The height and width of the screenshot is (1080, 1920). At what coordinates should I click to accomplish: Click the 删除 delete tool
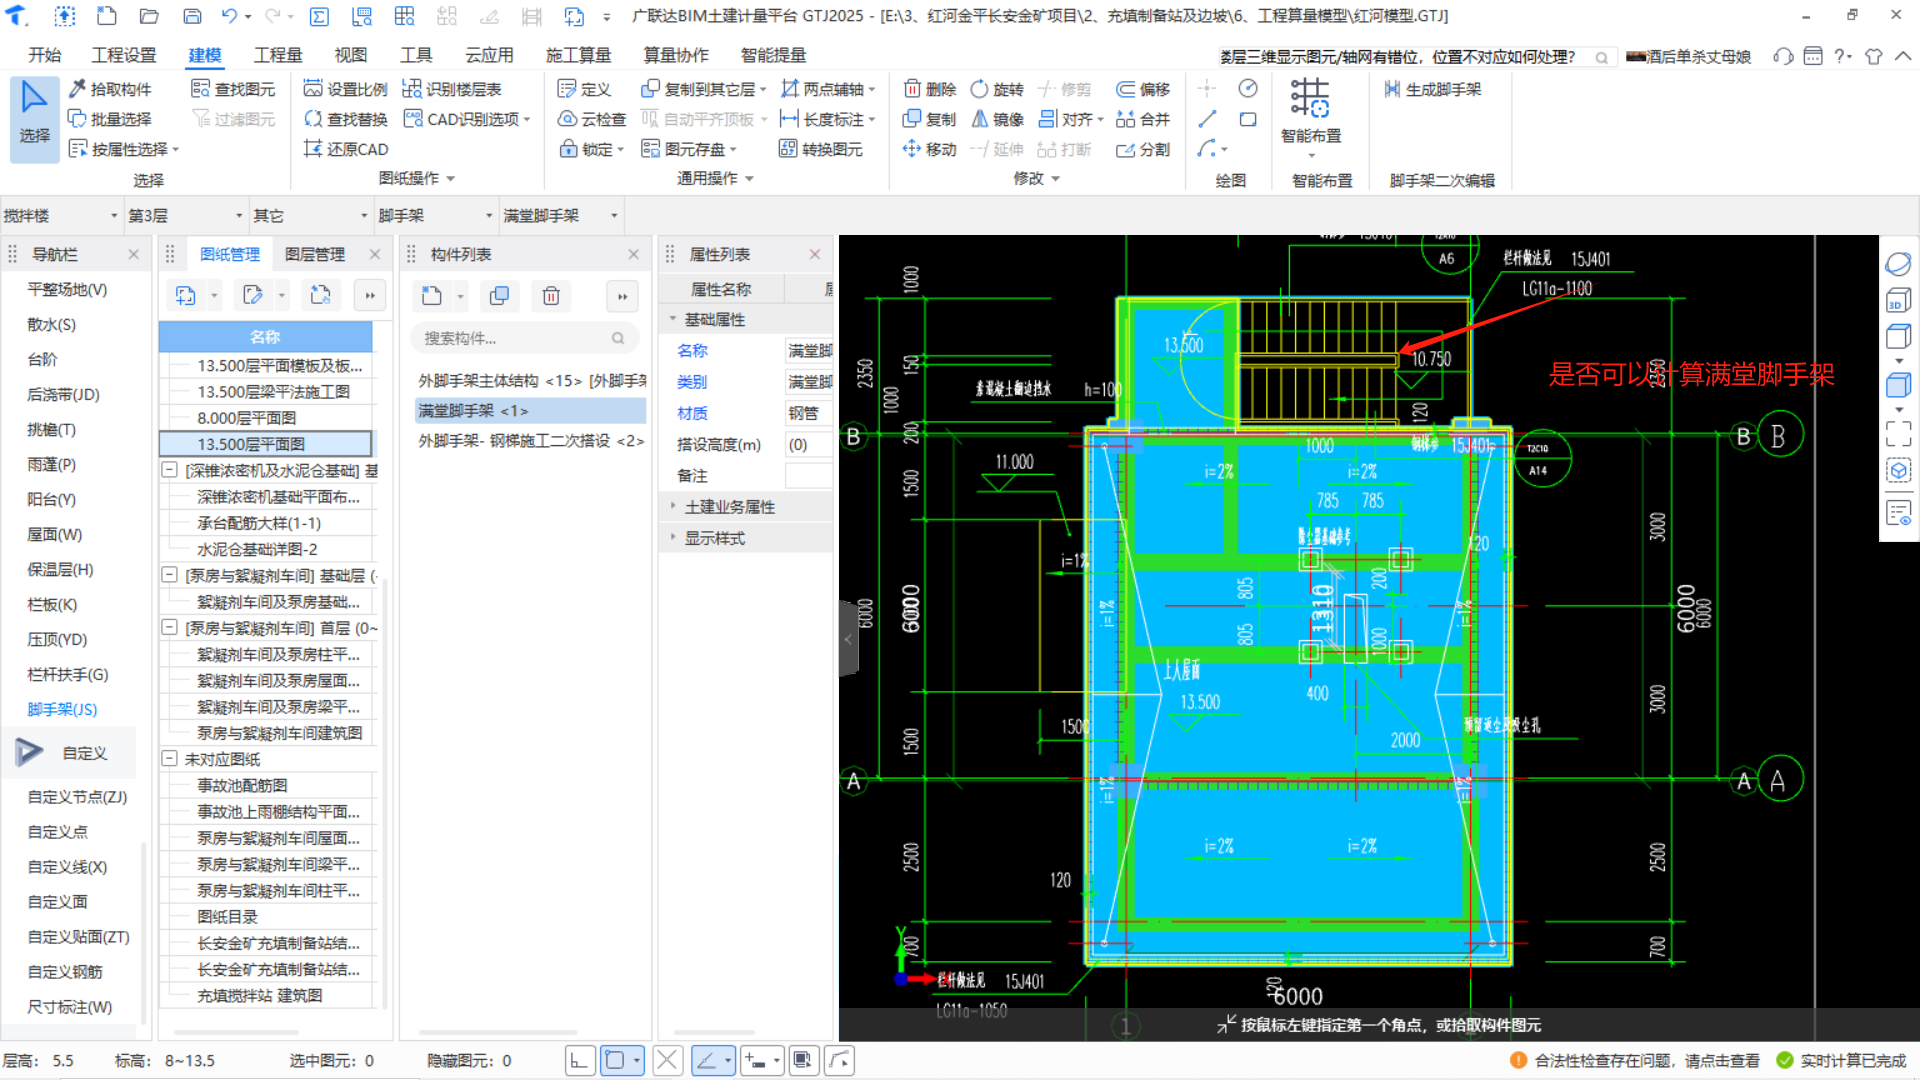(930, 89)
